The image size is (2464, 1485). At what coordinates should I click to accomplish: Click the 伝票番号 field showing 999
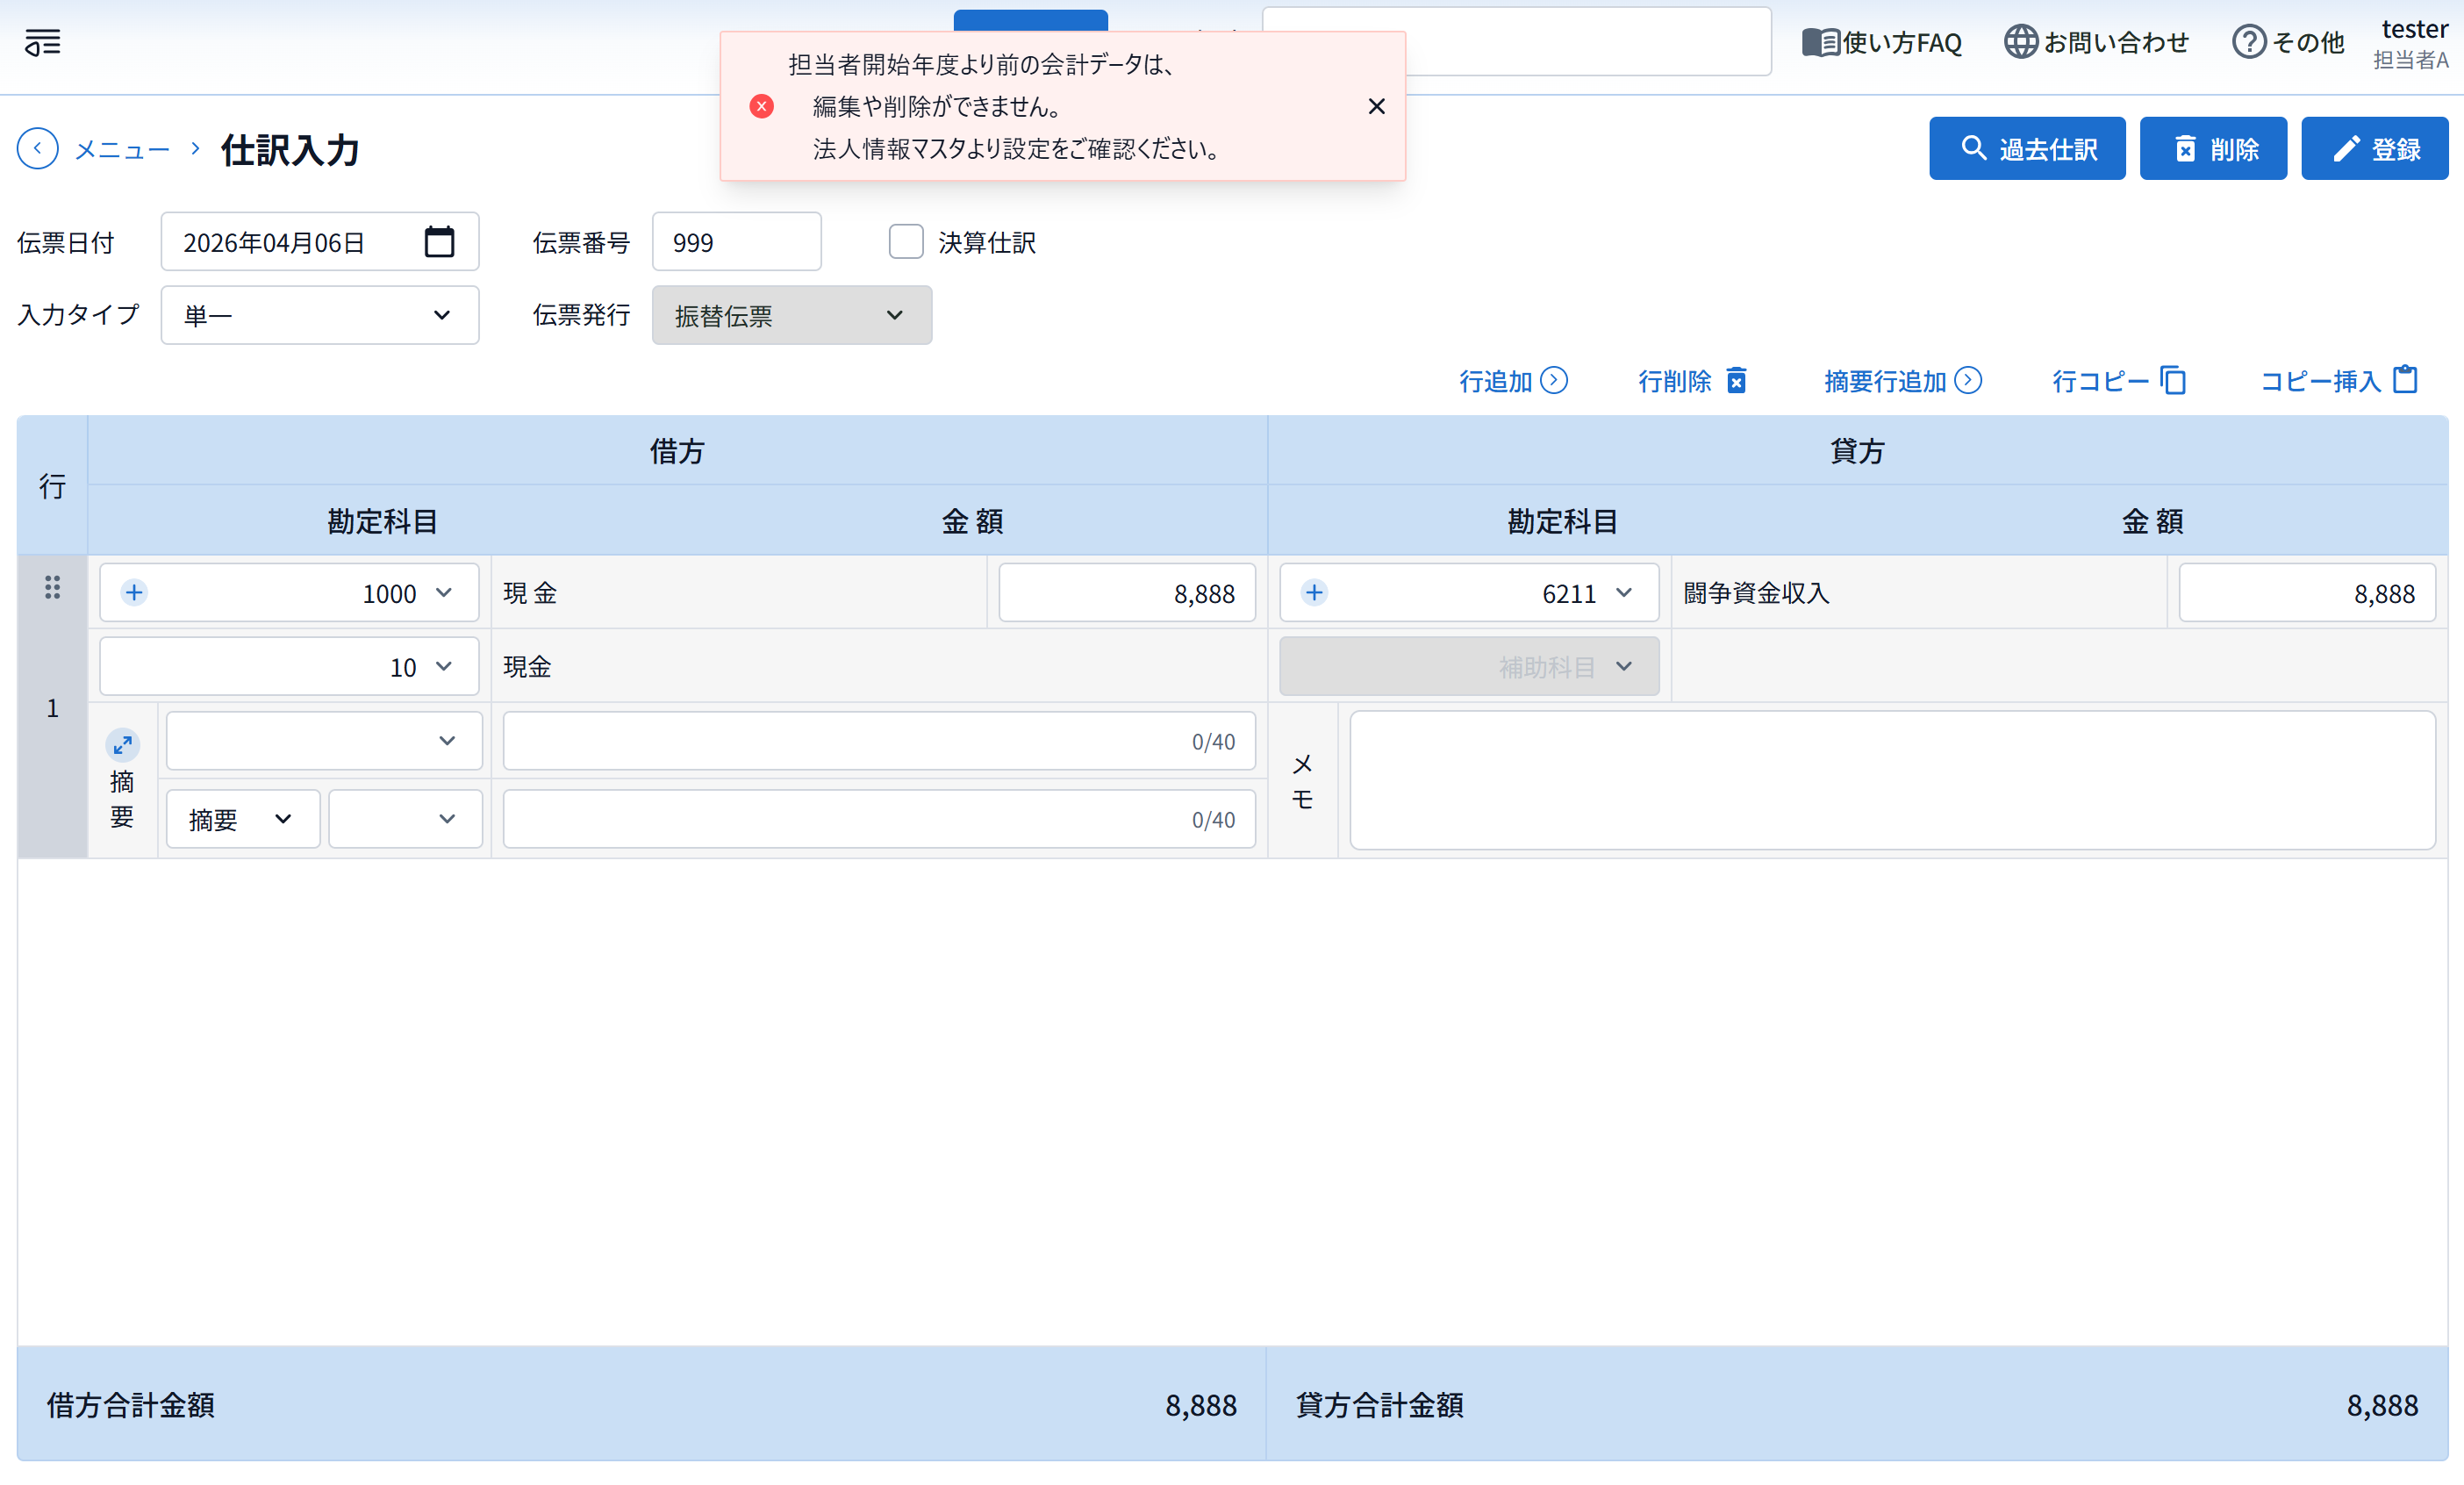coord(737,242)
